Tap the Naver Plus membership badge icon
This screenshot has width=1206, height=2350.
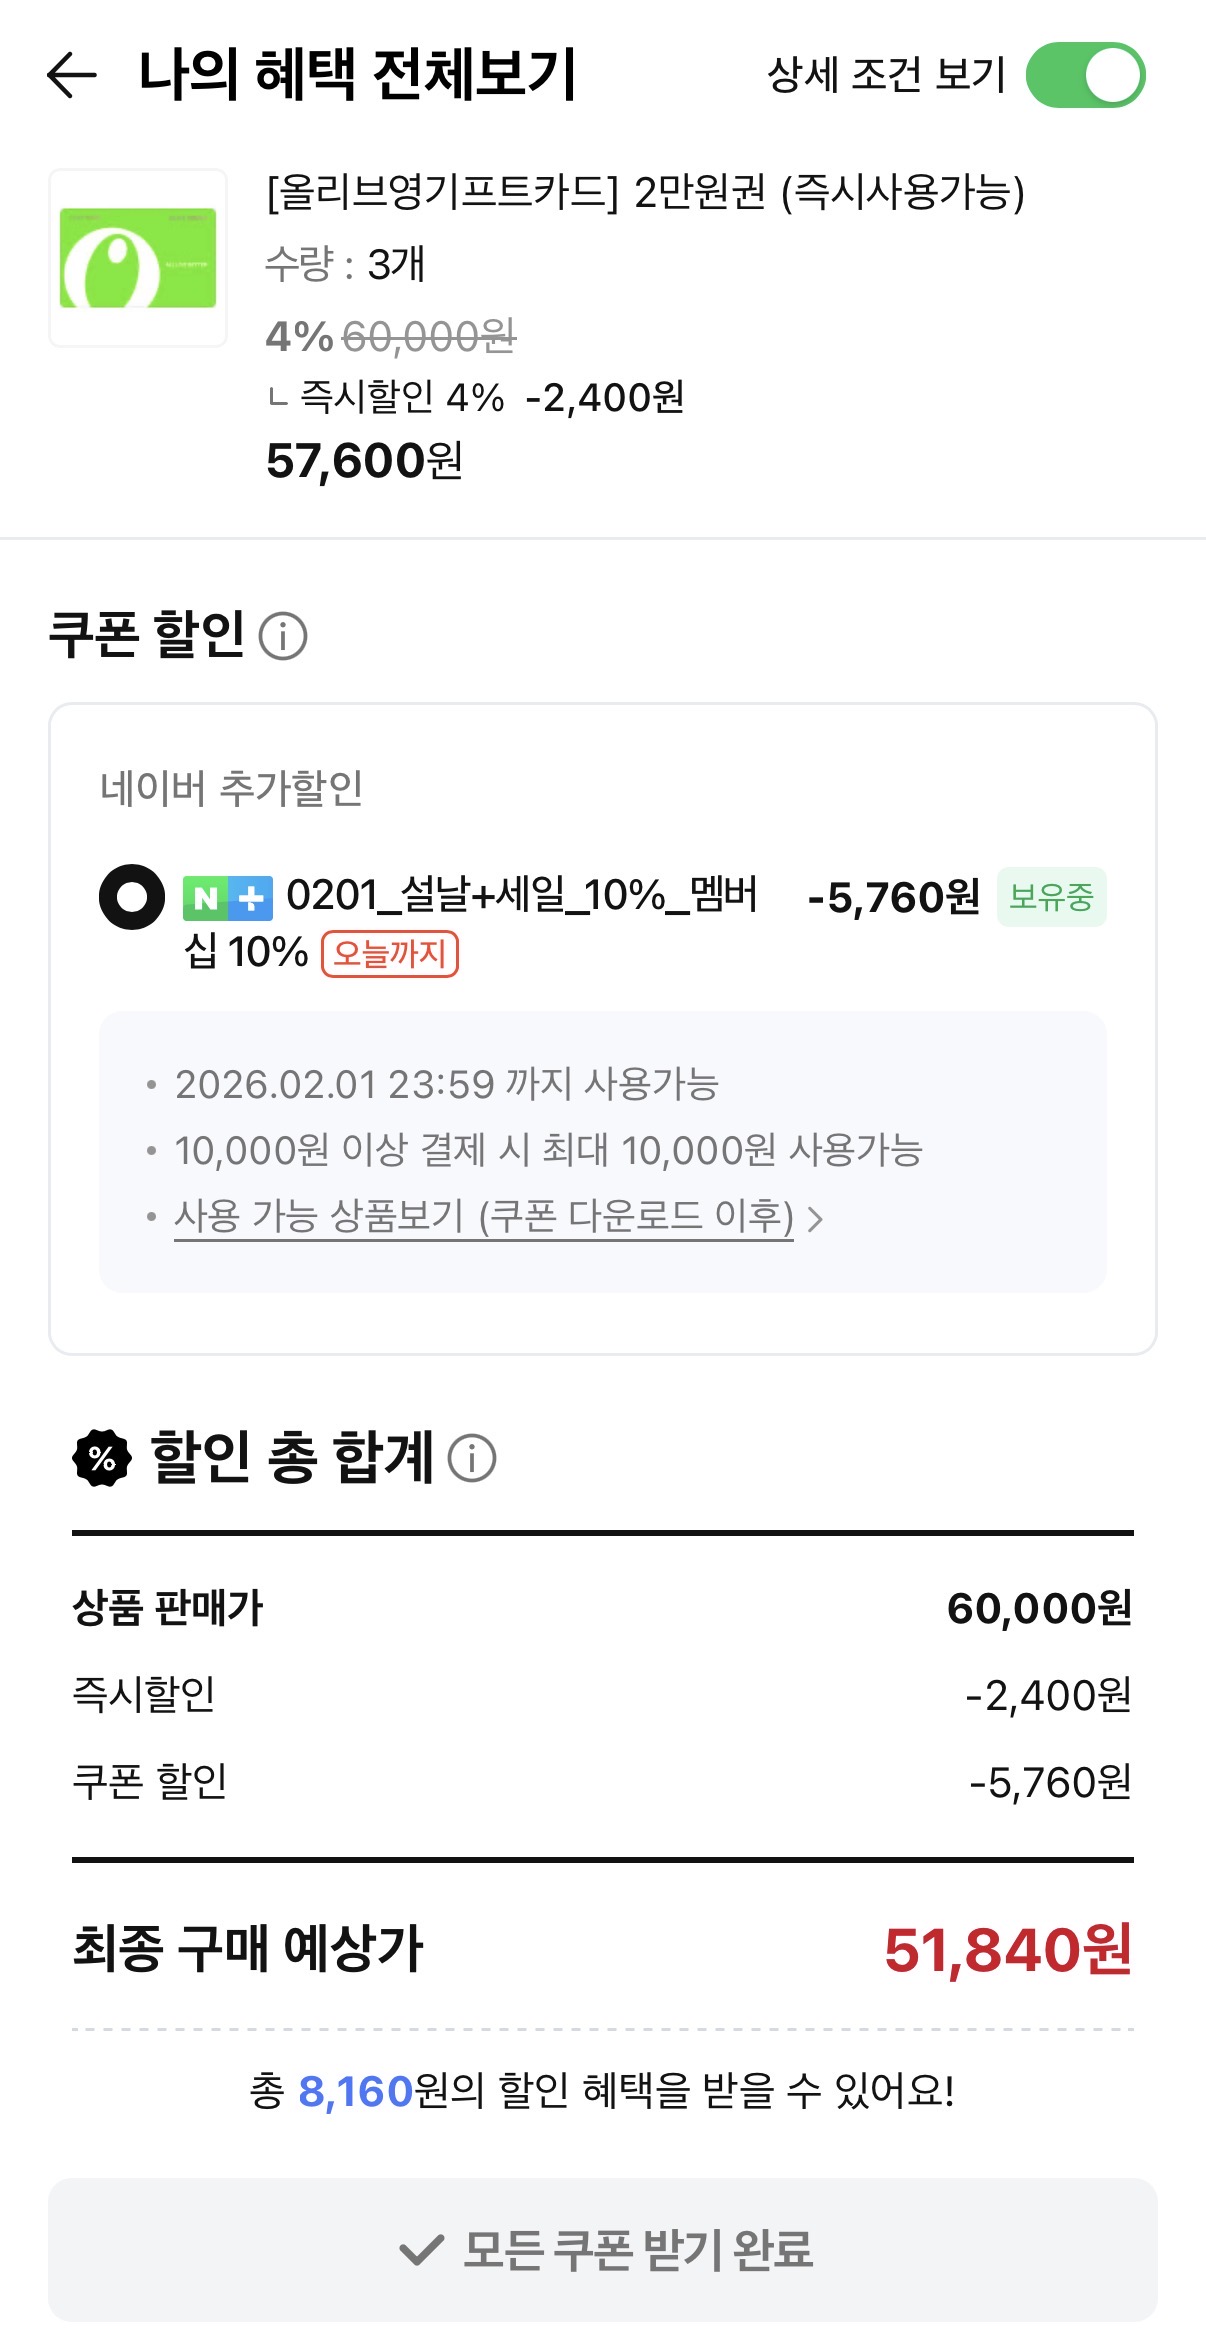tap(228, 898)
